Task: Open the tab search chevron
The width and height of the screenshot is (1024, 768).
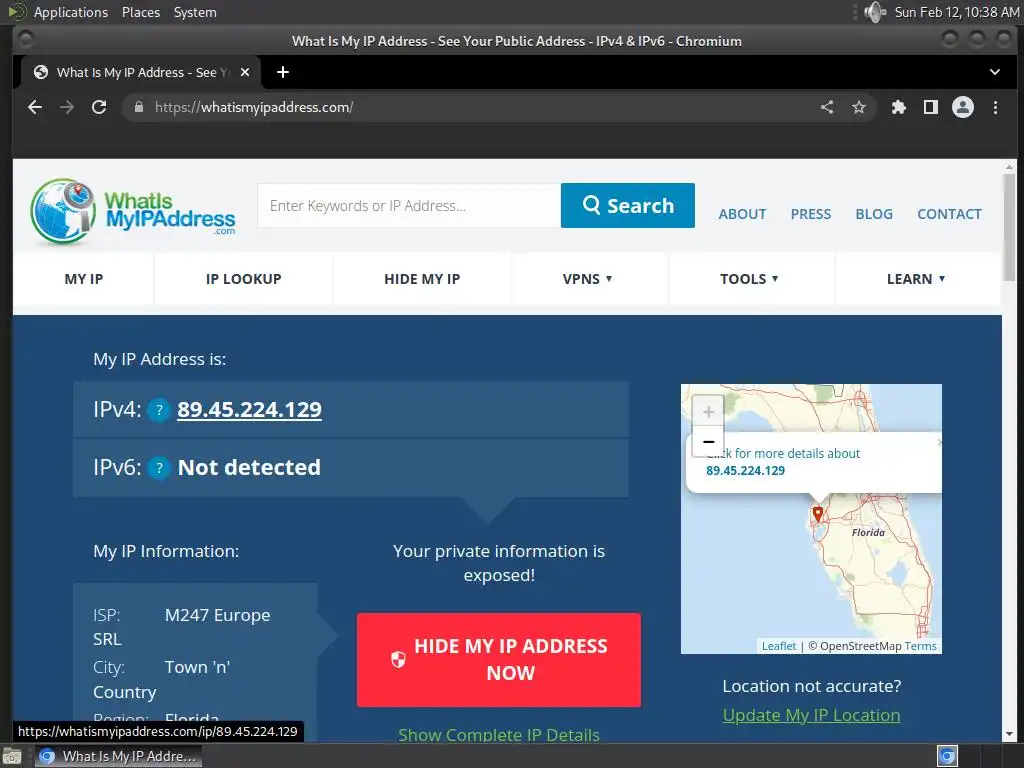Action: click(x=995, y=72)
